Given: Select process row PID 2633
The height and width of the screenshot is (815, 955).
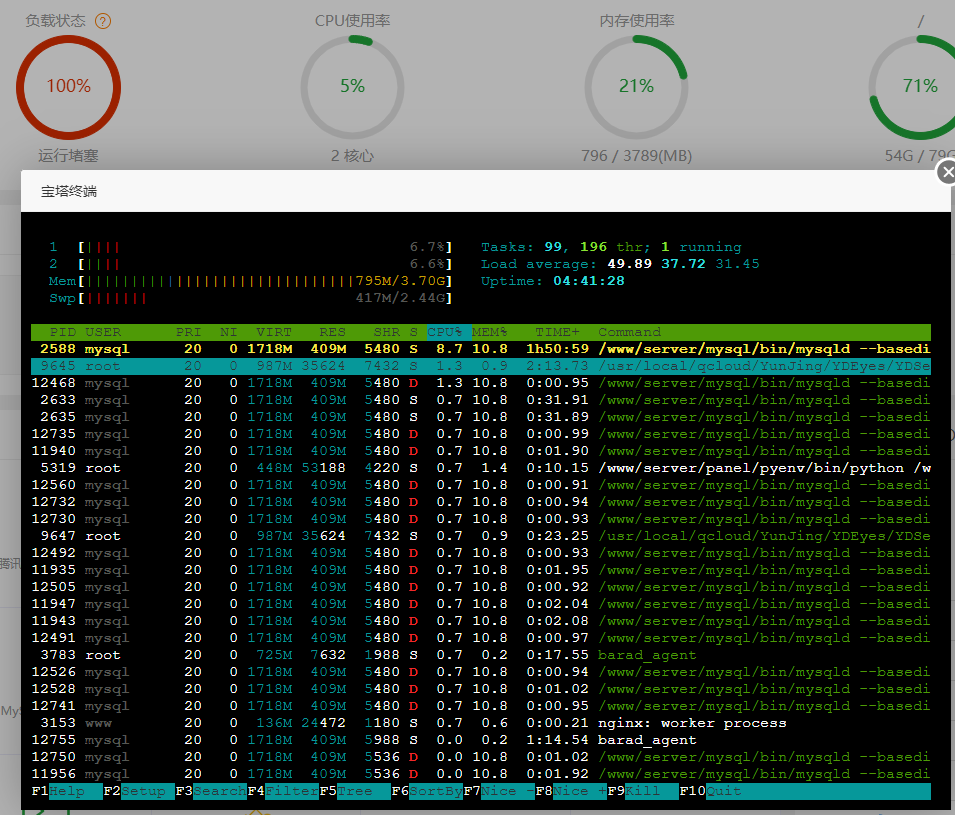Looking at the screenshot, I should click(x=481, y=400).
